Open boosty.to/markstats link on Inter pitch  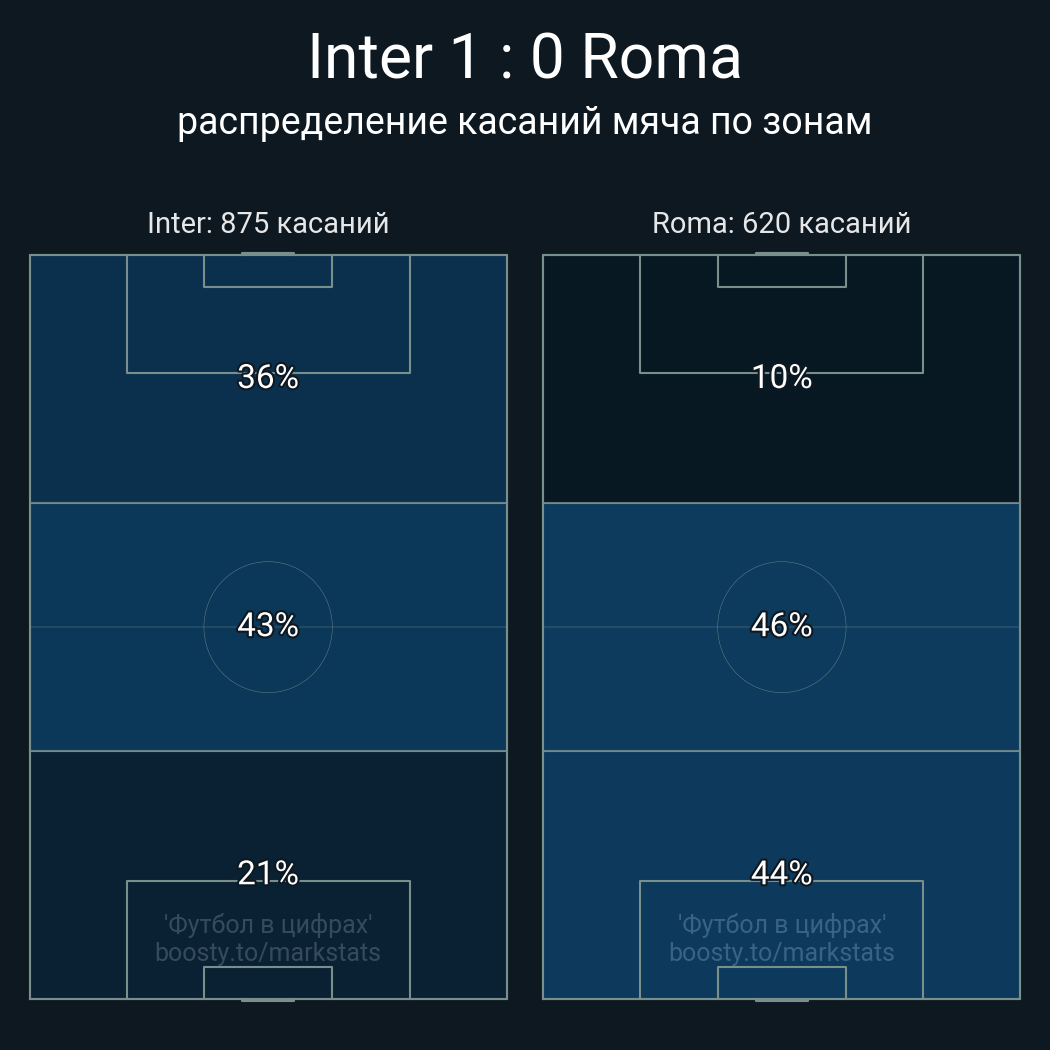coord(268,952)
